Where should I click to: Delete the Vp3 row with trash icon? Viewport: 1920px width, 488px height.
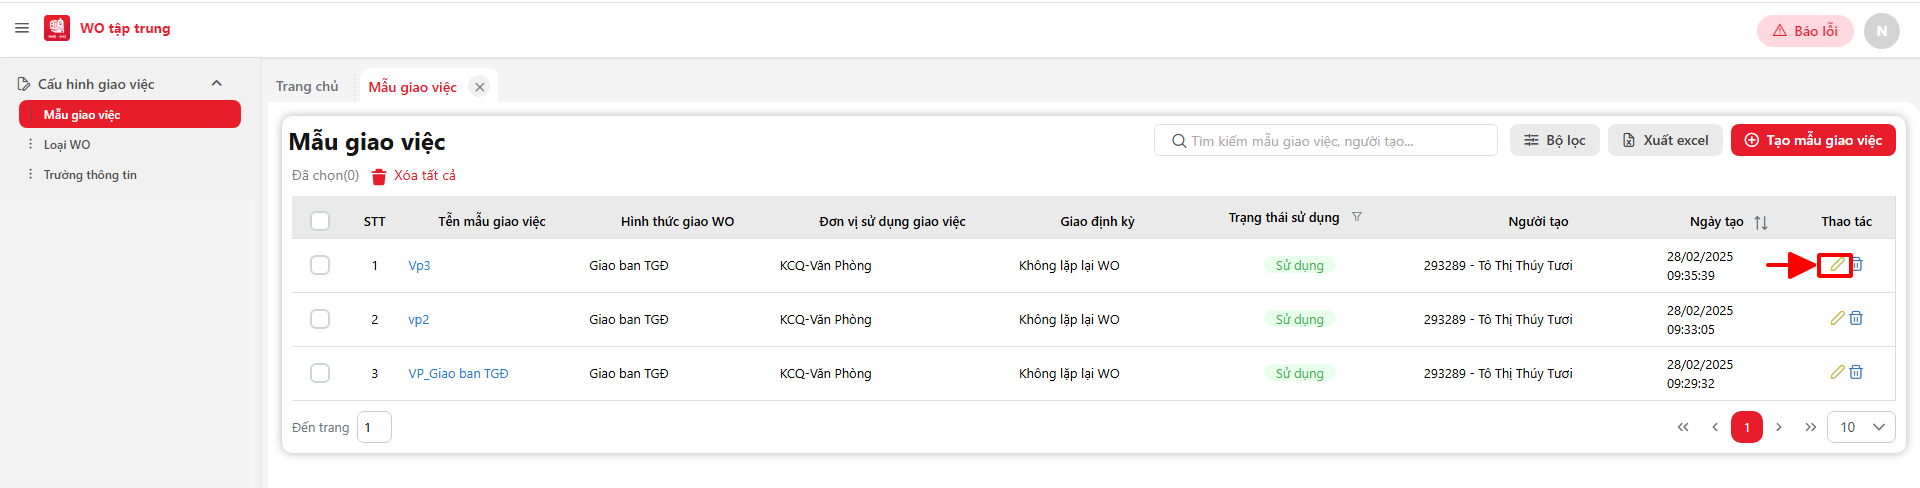(x=1857, y=265)
